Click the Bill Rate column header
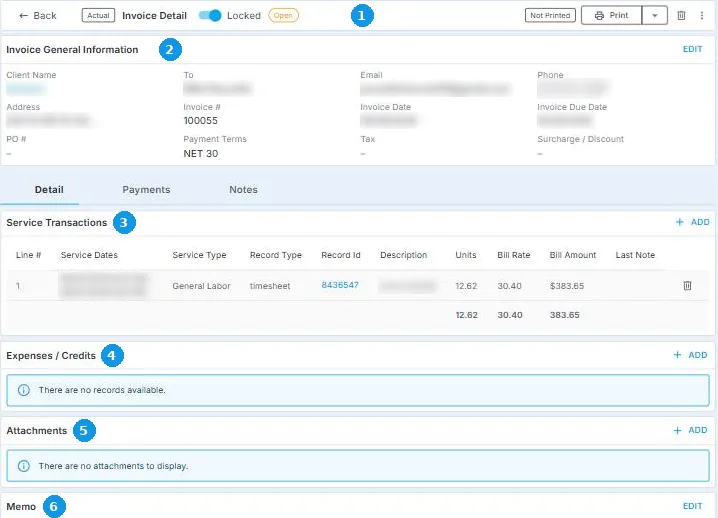 [x=514, y=255]
